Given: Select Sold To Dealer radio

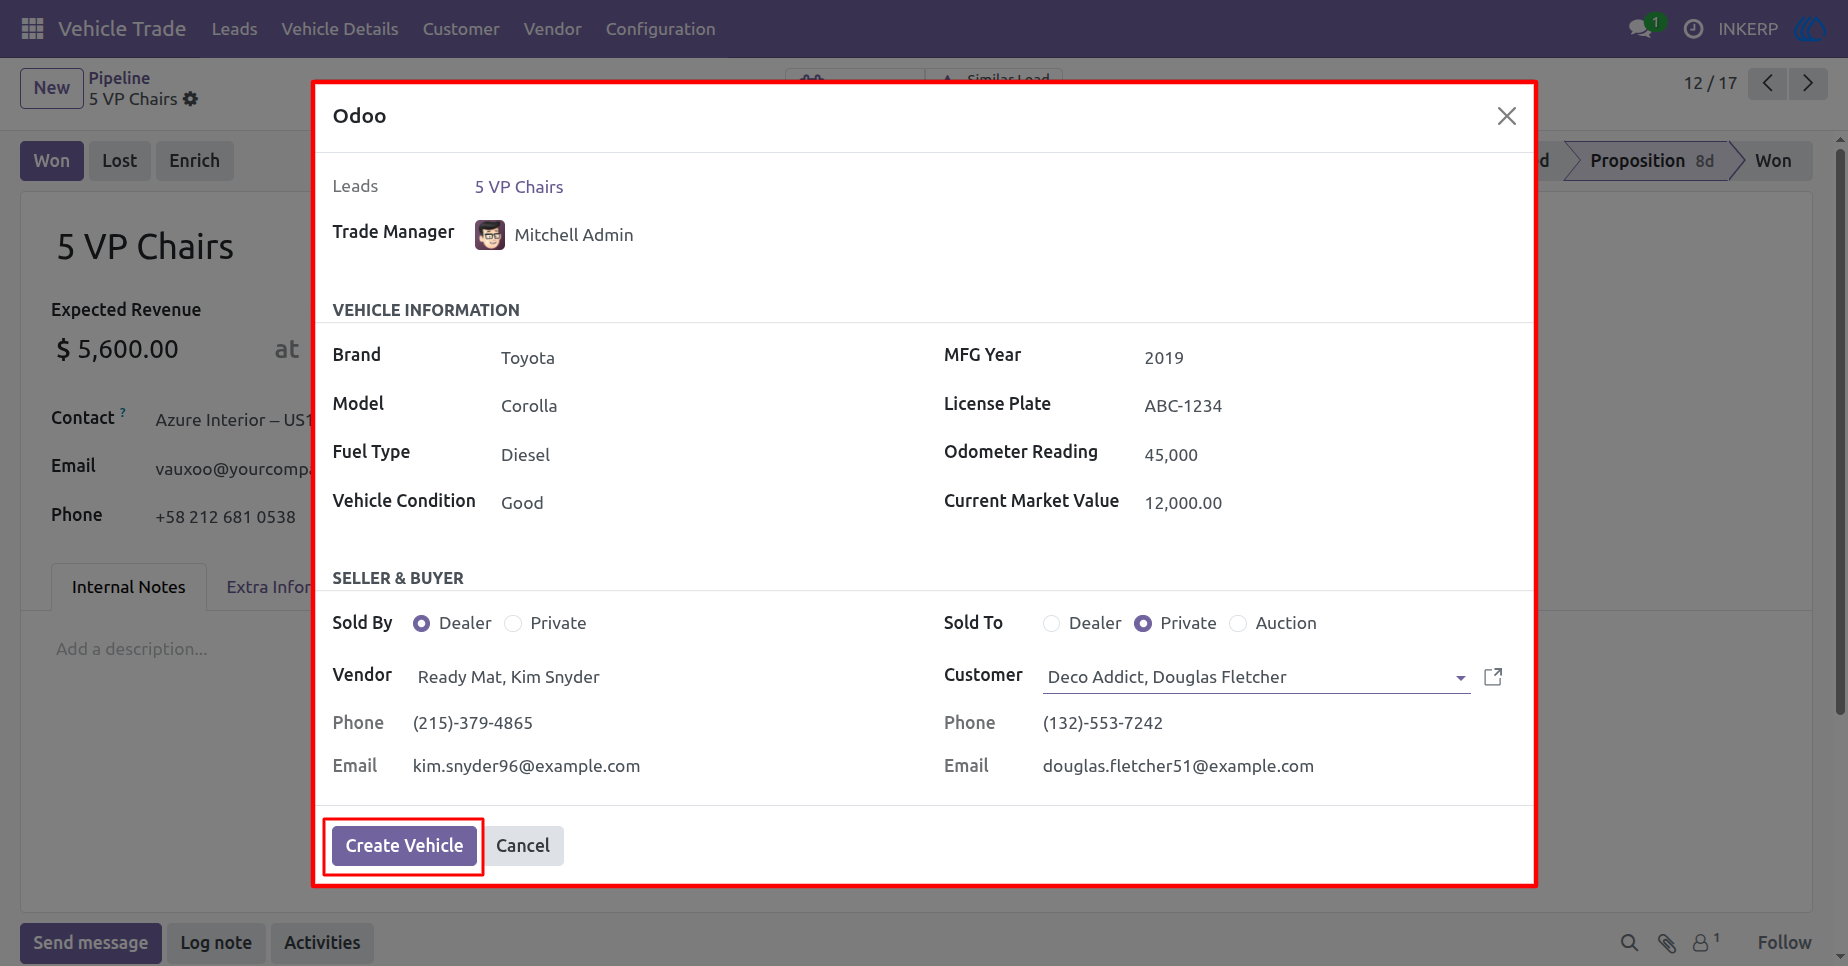Looking at the screenshot, I should [1051, 623].
